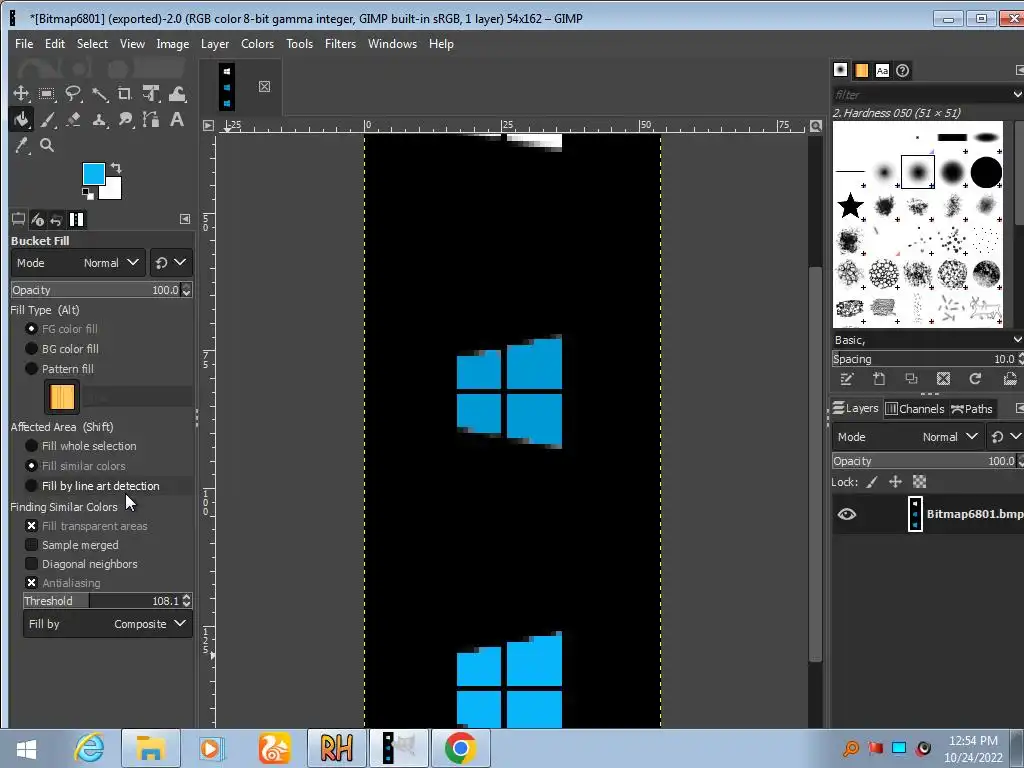Viewport: 1024px width, 768px height.
Task: Open brush as image
Action: [x=1010, y=379]
